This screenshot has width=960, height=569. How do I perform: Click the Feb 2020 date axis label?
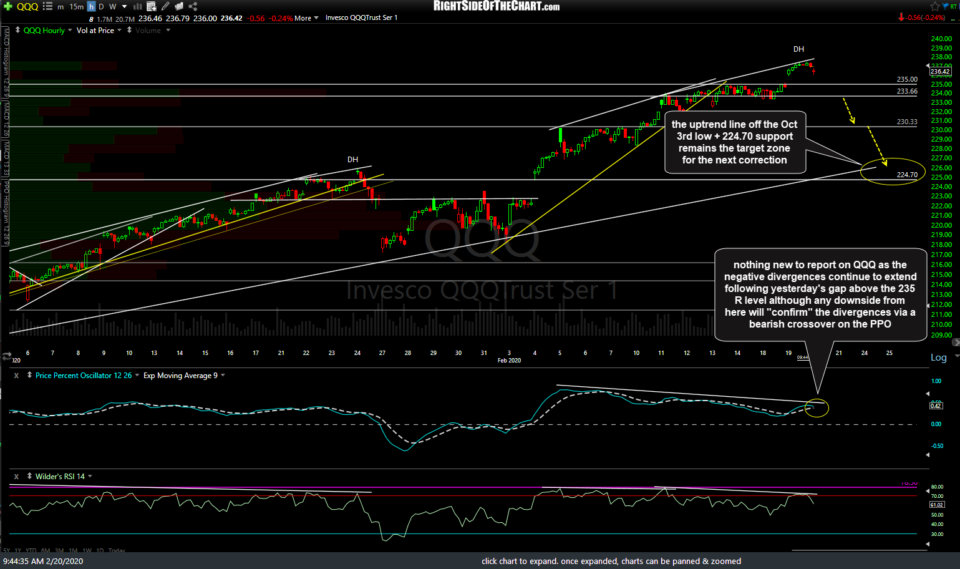pyautogui.click(x=509, y=361)
